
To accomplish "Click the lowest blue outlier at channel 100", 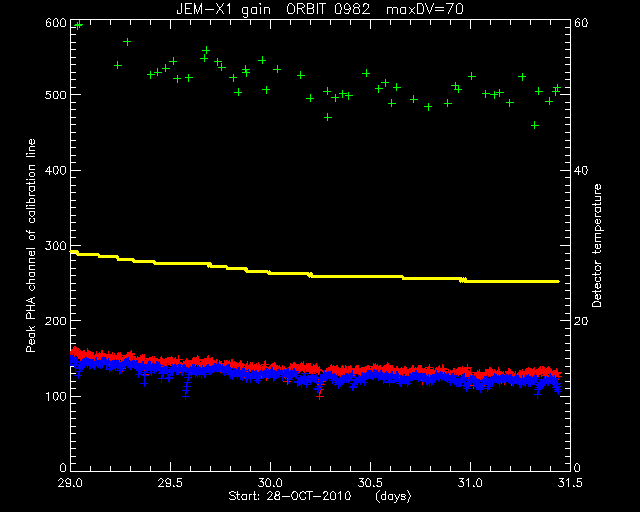I will click(186, 396).
